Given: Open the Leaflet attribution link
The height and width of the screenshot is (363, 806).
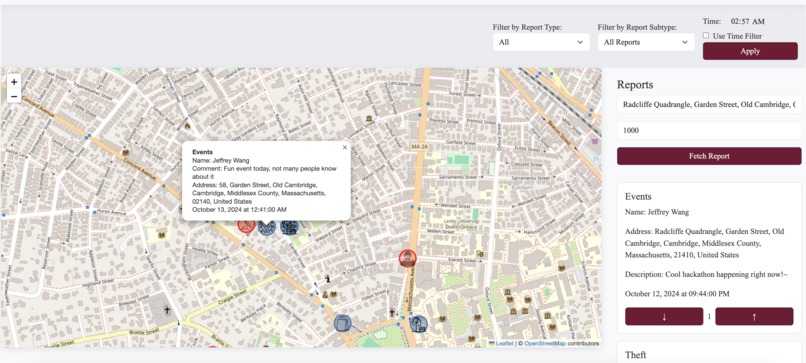Looking at the screenshot, I should click(501, 343).
